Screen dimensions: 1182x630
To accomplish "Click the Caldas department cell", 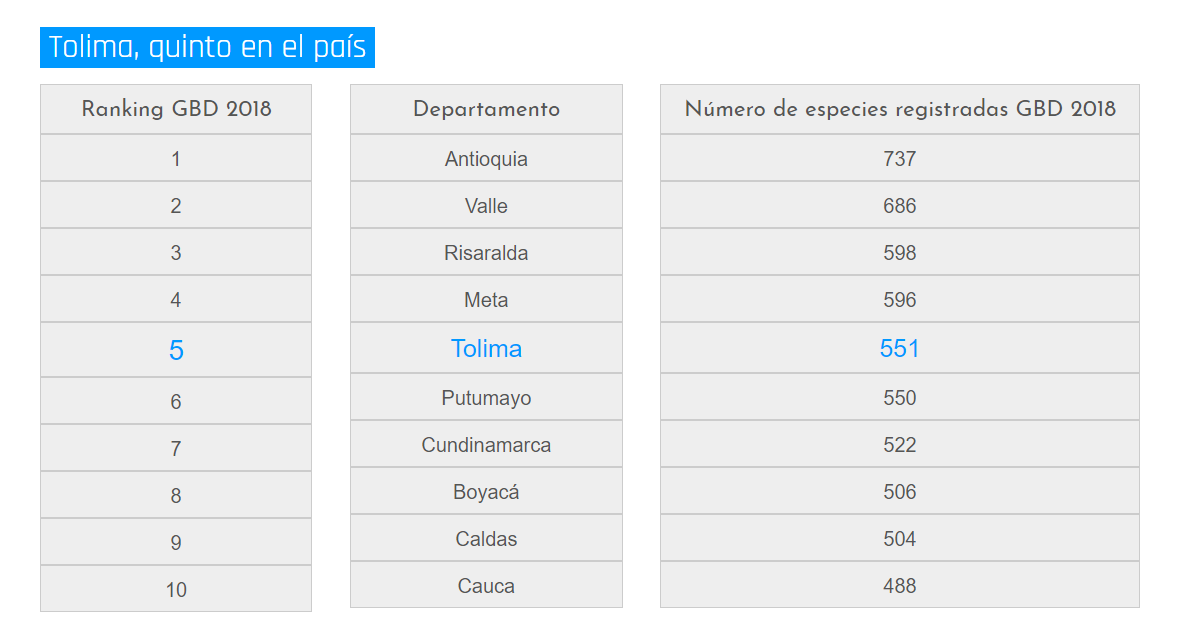I will [486, 539].
